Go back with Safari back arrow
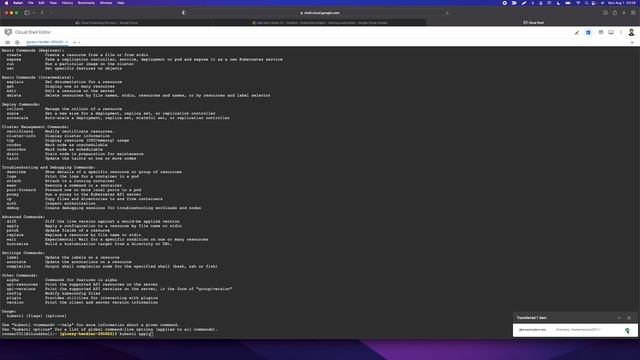This screenshot has width=640, height=360. pos(42,13)
